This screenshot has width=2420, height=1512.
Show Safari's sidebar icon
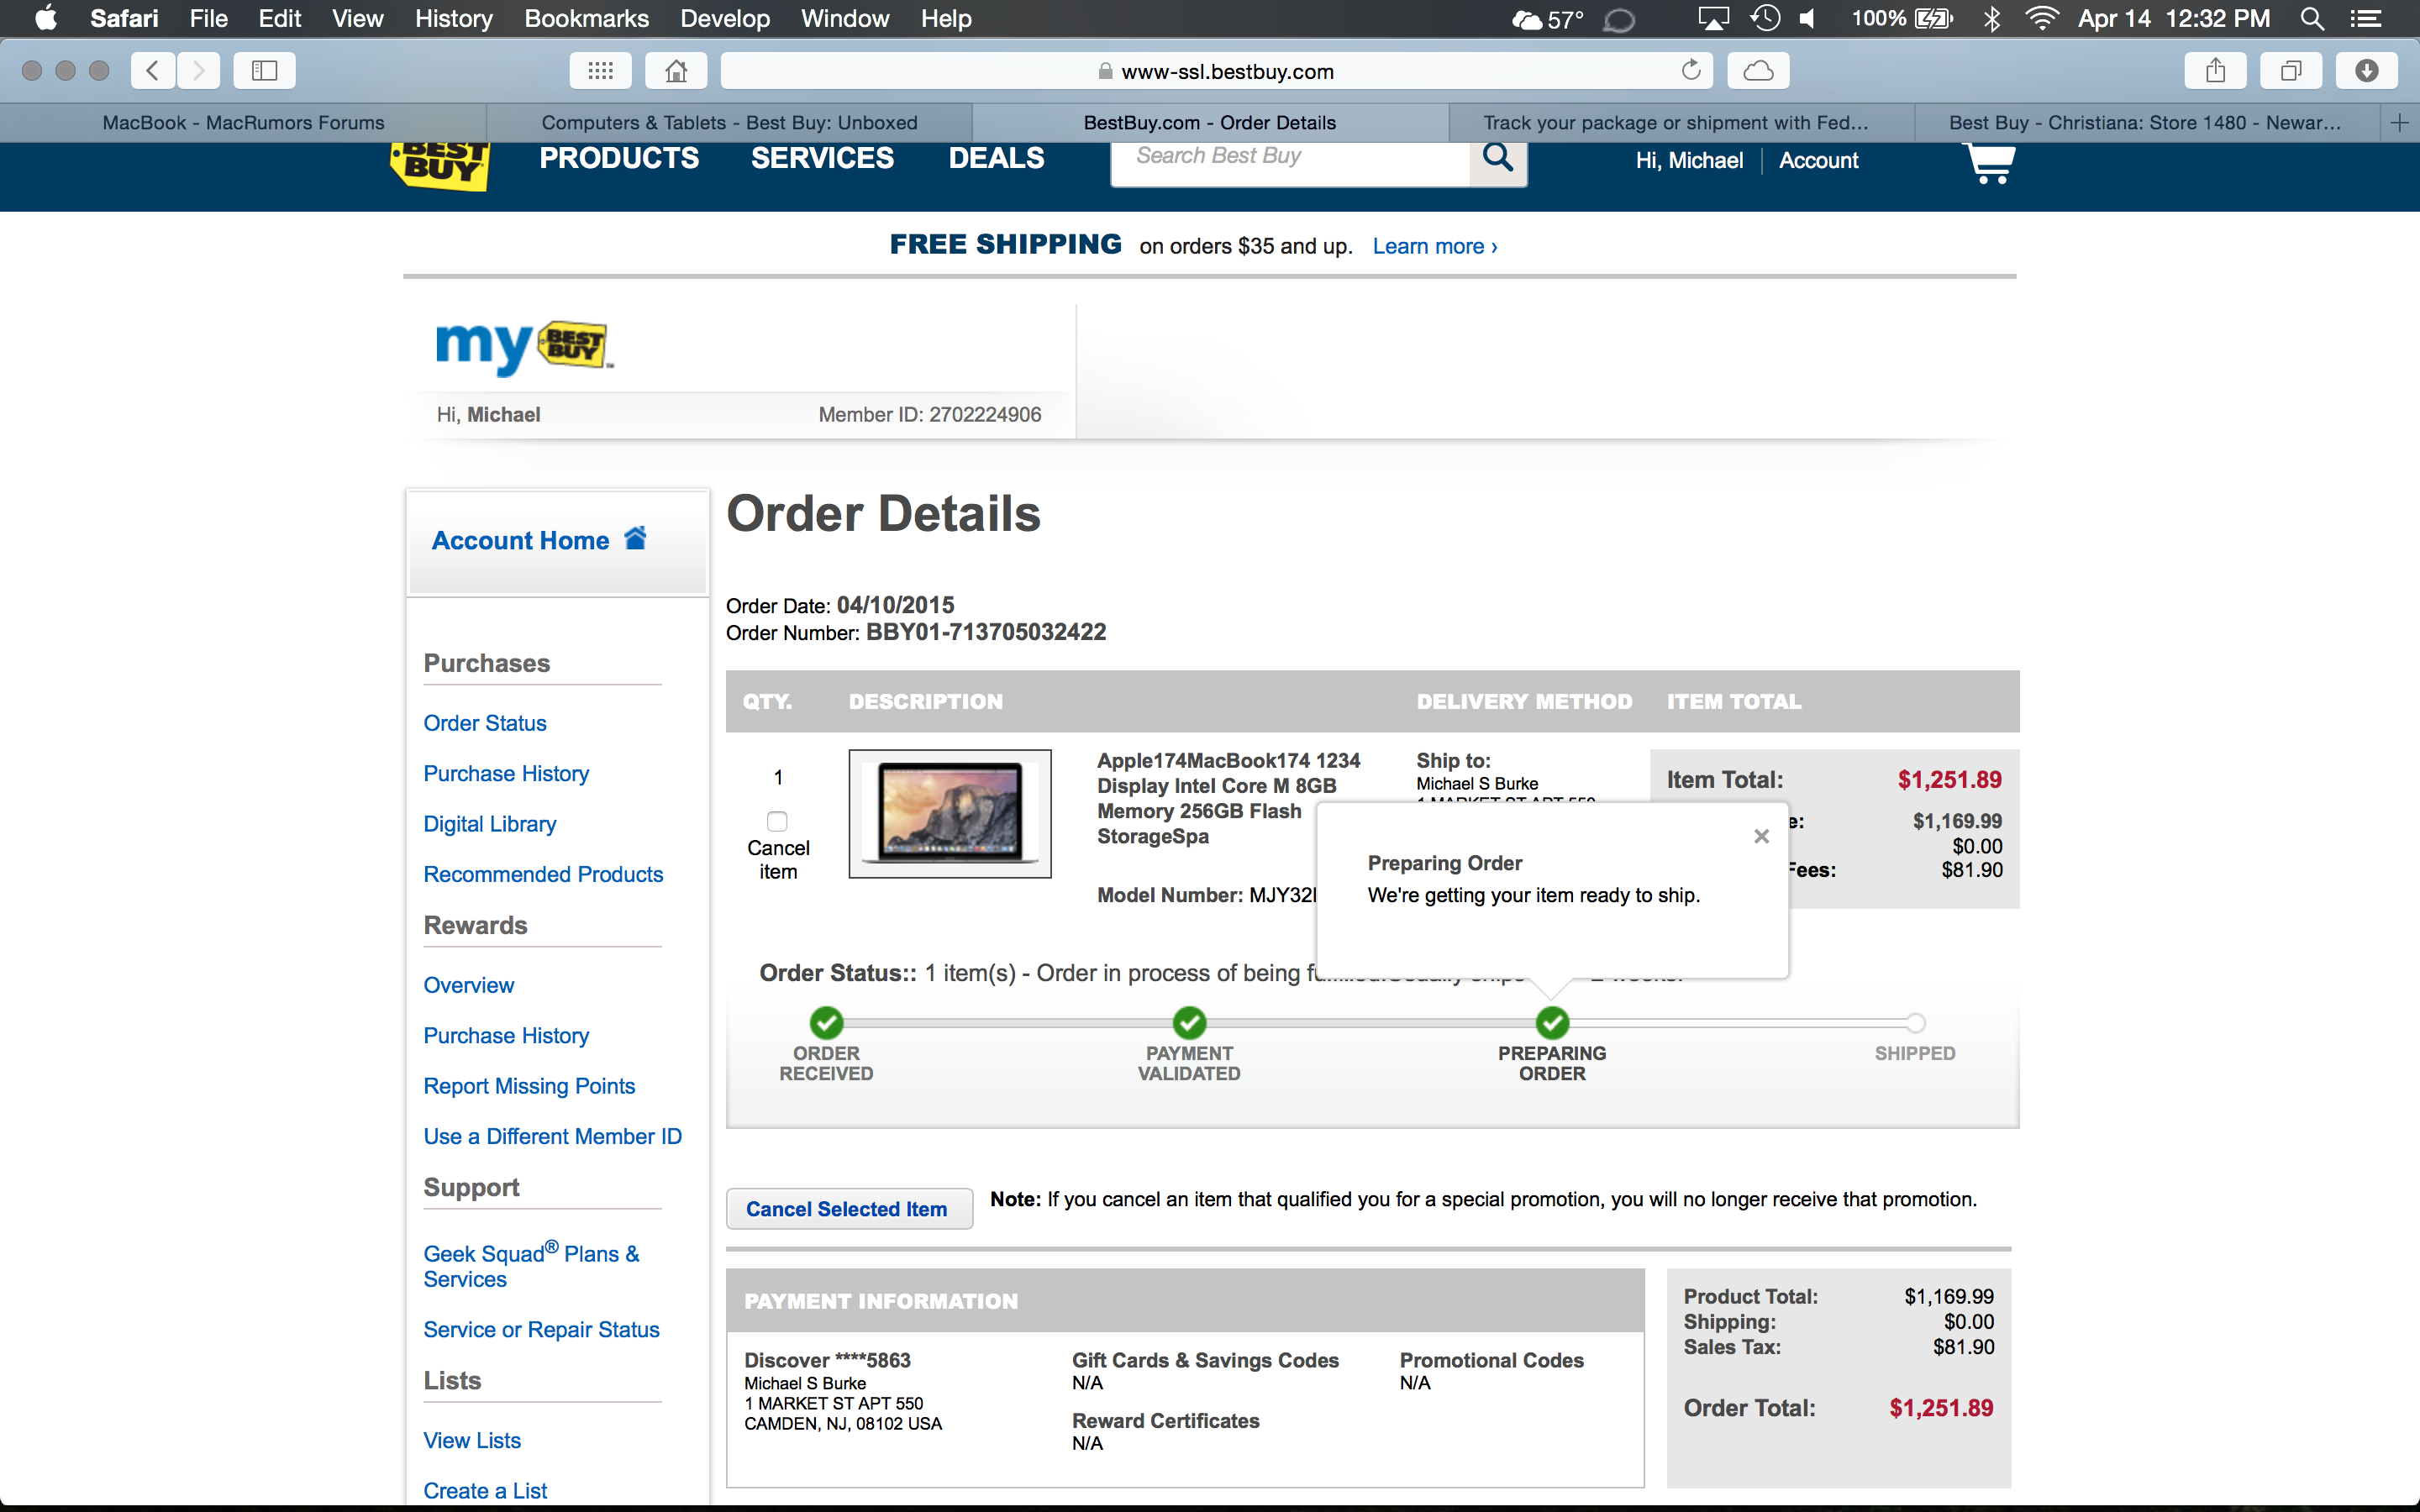pyautogui.click(x=264, y=70)
